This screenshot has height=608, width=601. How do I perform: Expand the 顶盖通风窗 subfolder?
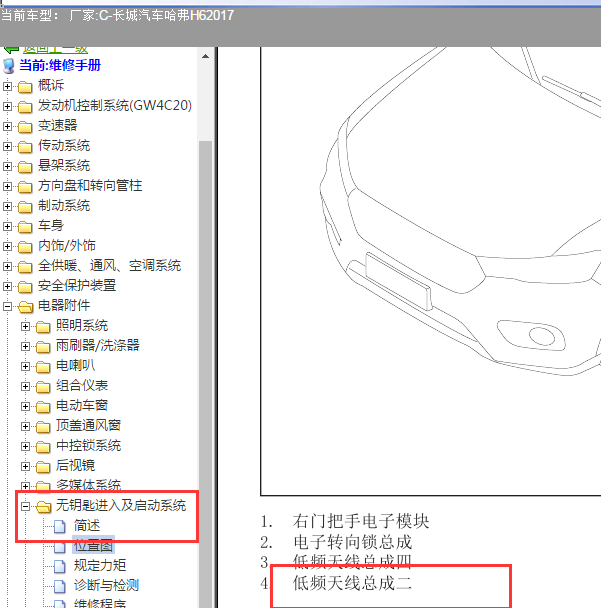tap(25, 427)
